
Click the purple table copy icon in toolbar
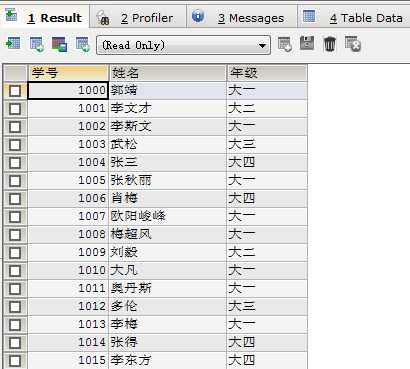pos(59,44)
